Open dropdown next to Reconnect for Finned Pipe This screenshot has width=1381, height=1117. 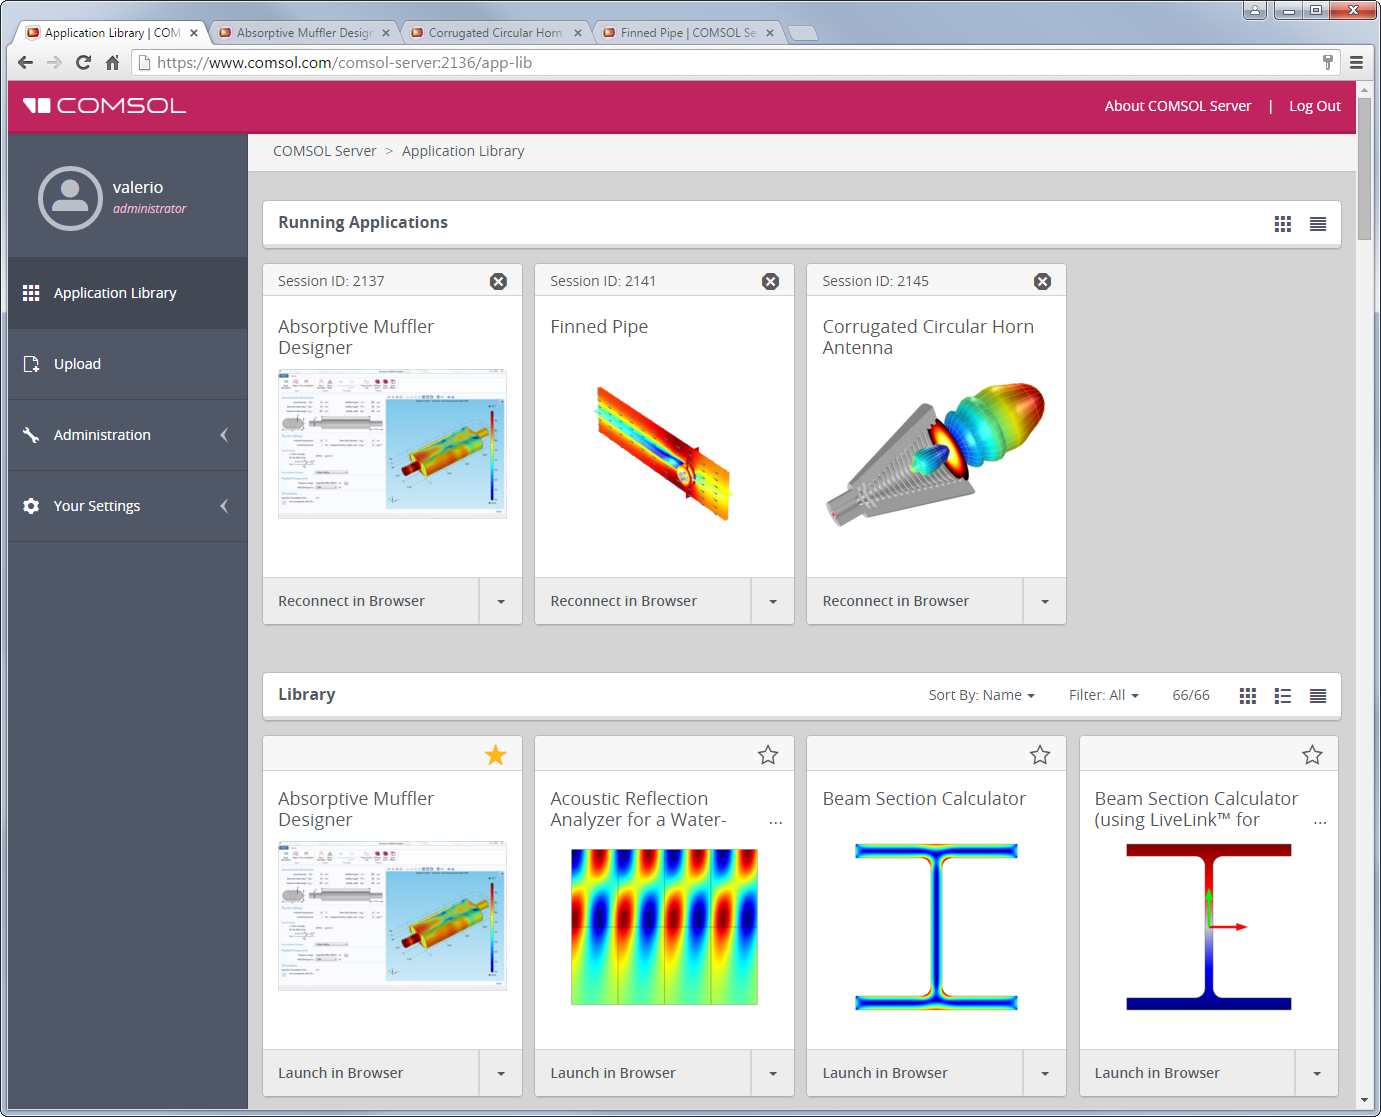pos(773,601)
